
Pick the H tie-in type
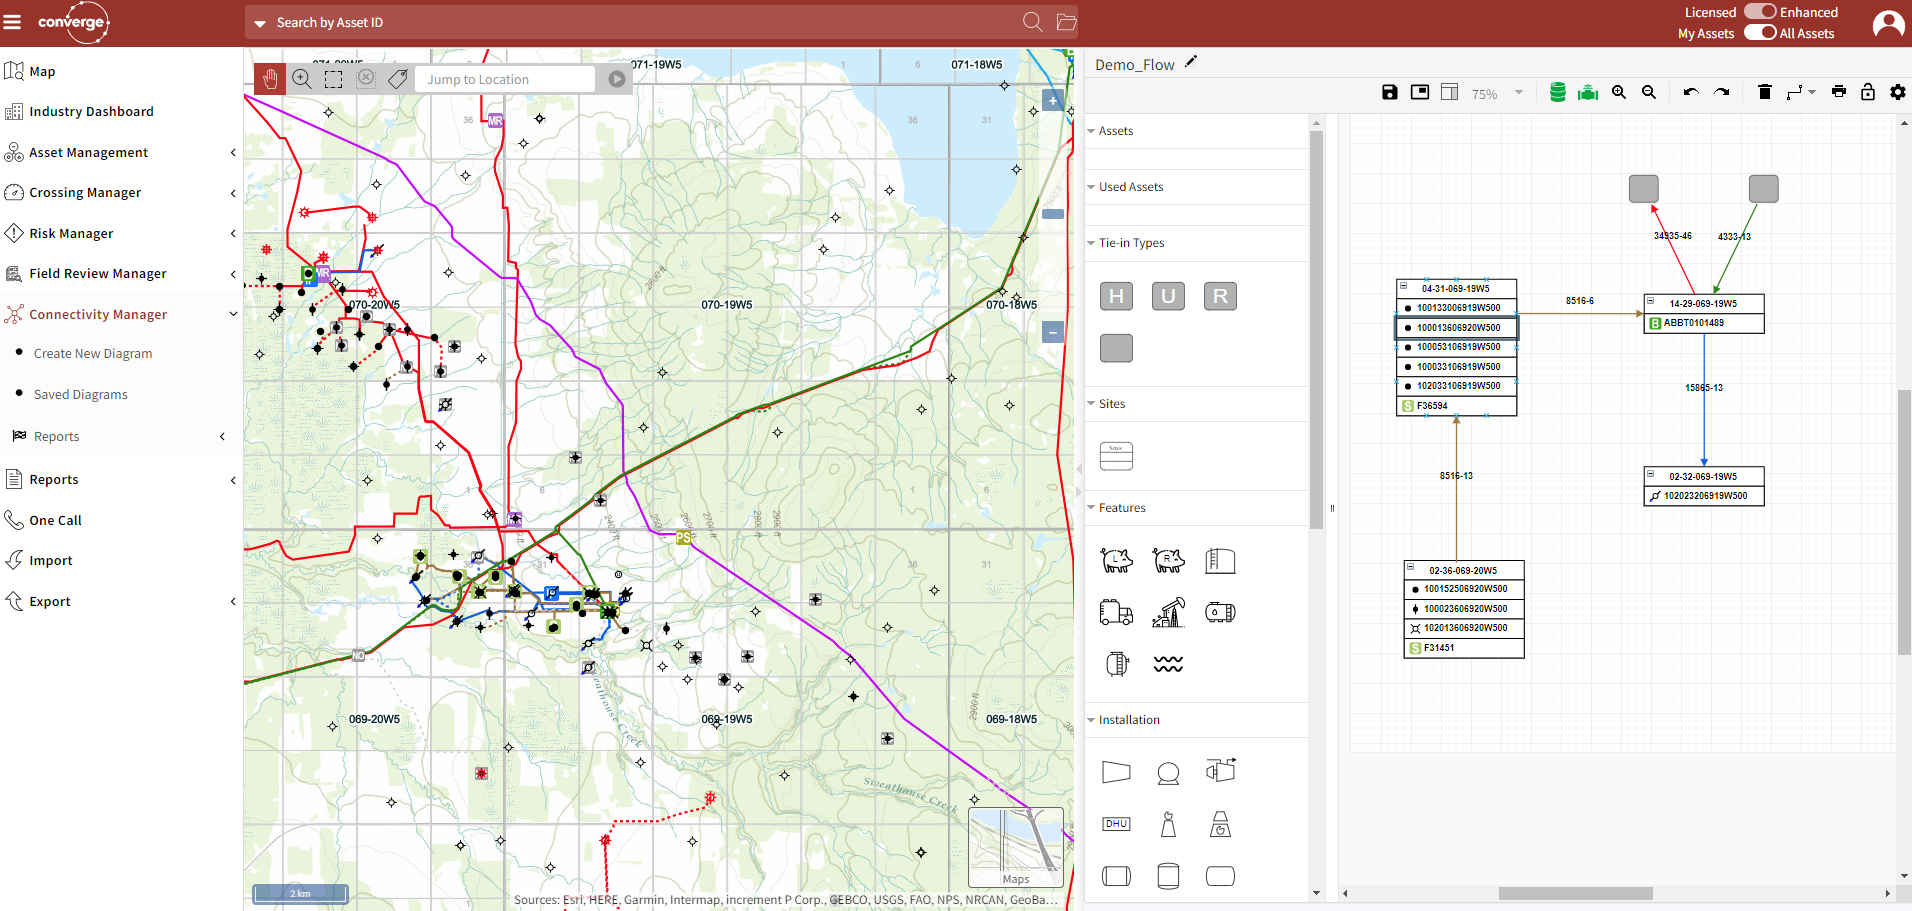[x=1117, y=296]
